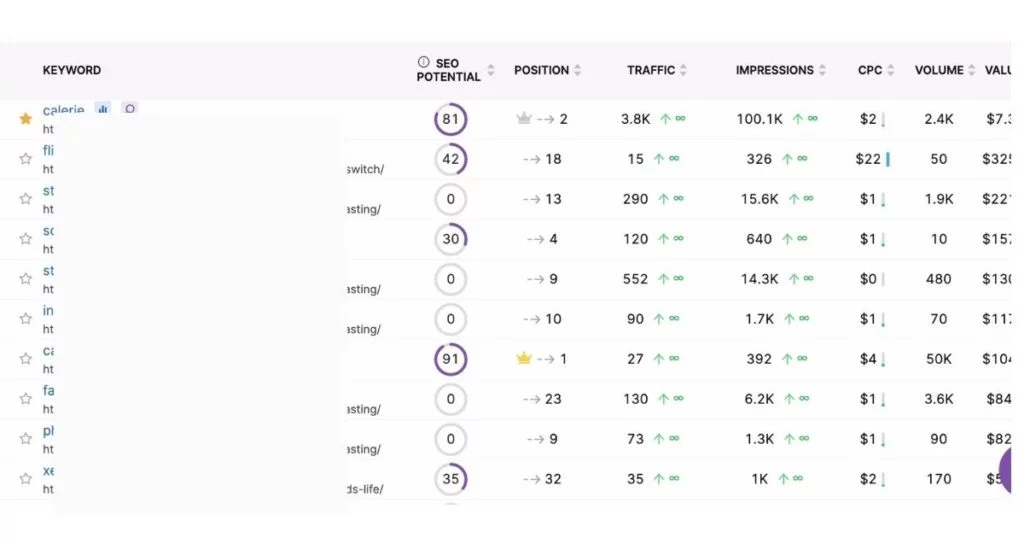Viewport: 1024px width, 538px height.
Task: Unfavorite the gold-starred calerie keyword row
Action: [26, 119]
